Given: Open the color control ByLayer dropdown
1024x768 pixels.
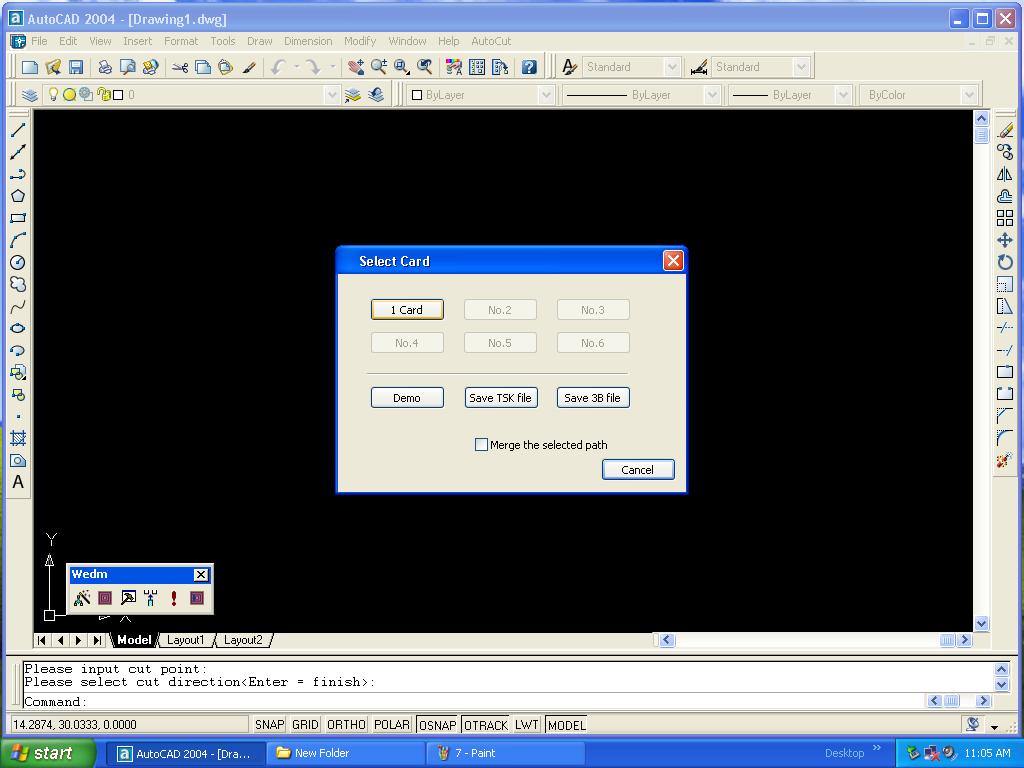Looking at the screenshot, I should pyautogui.click(x=546, y=95).
